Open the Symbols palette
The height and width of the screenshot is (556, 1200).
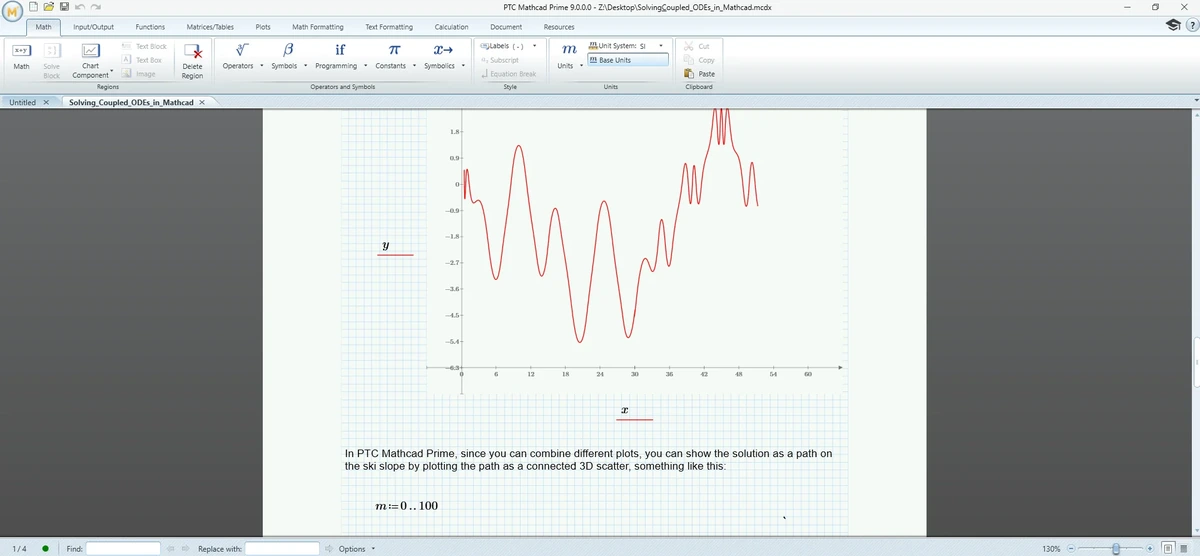point(287,57)
